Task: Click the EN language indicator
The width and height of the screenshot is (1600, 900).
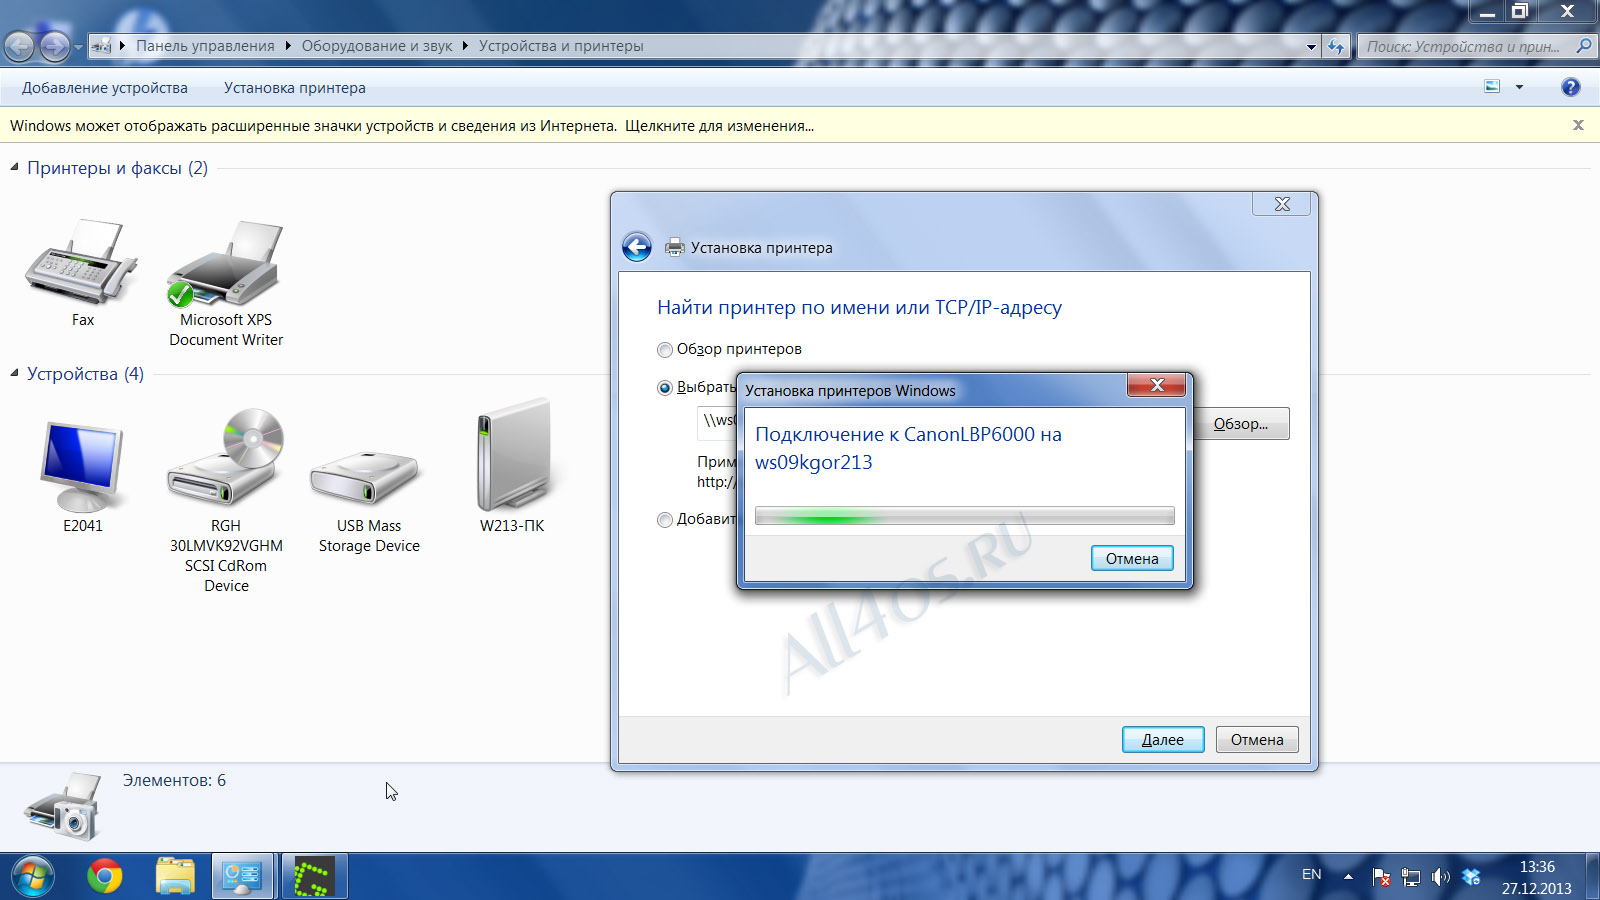Action: (1312, 874)
